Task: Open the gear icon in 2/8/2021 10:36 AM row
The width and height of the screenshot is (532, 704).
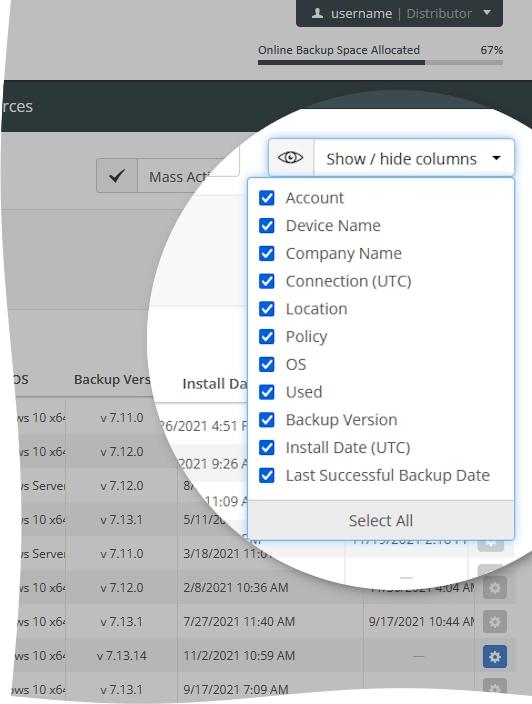Action: pyautogui.click(x=495, y=588)
